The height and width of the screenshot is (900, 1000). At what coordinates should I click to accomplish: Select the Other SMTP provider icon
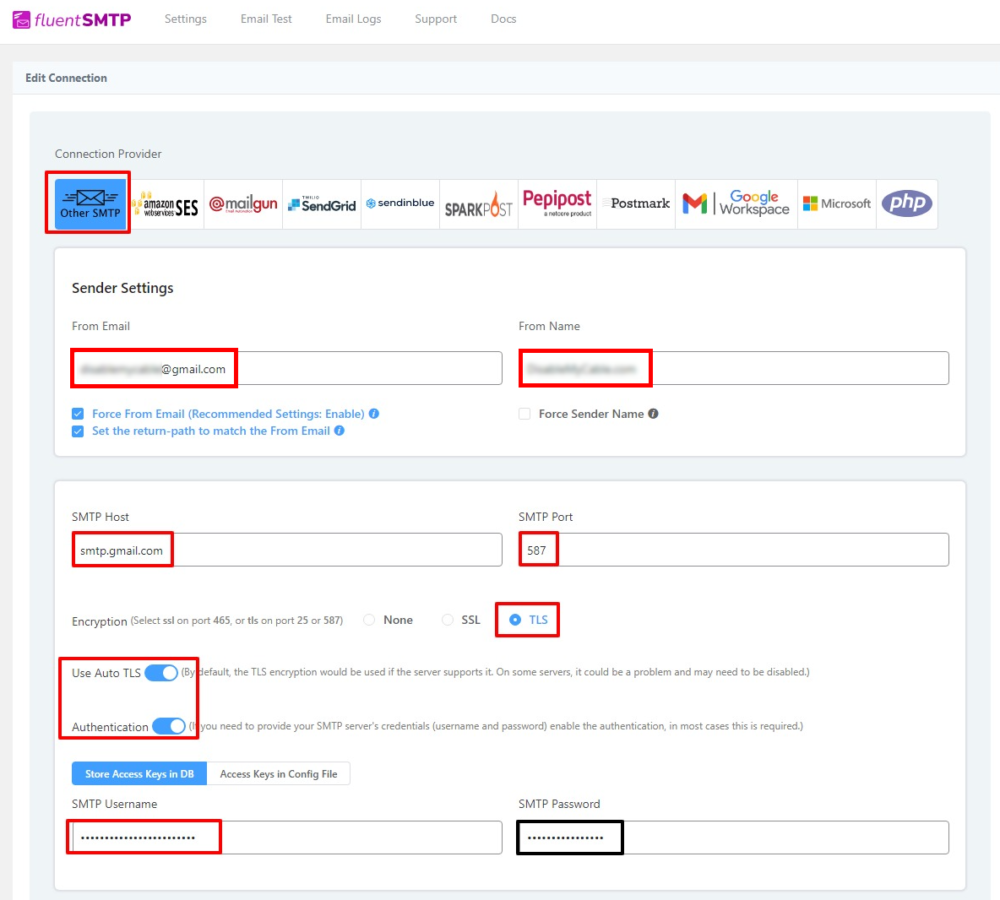coord(87,203)
